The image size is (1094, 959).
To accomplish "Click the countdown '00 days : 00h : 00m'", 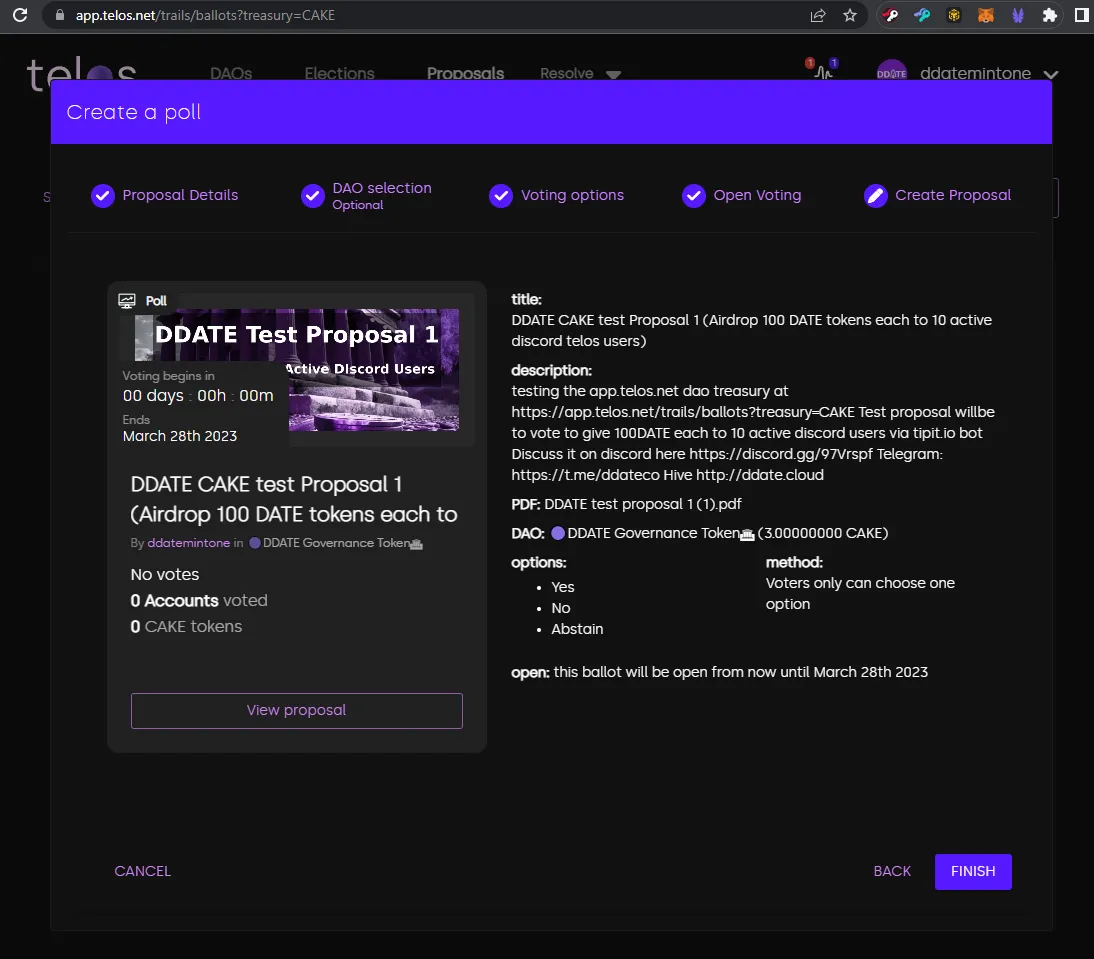I will [198, 395].
